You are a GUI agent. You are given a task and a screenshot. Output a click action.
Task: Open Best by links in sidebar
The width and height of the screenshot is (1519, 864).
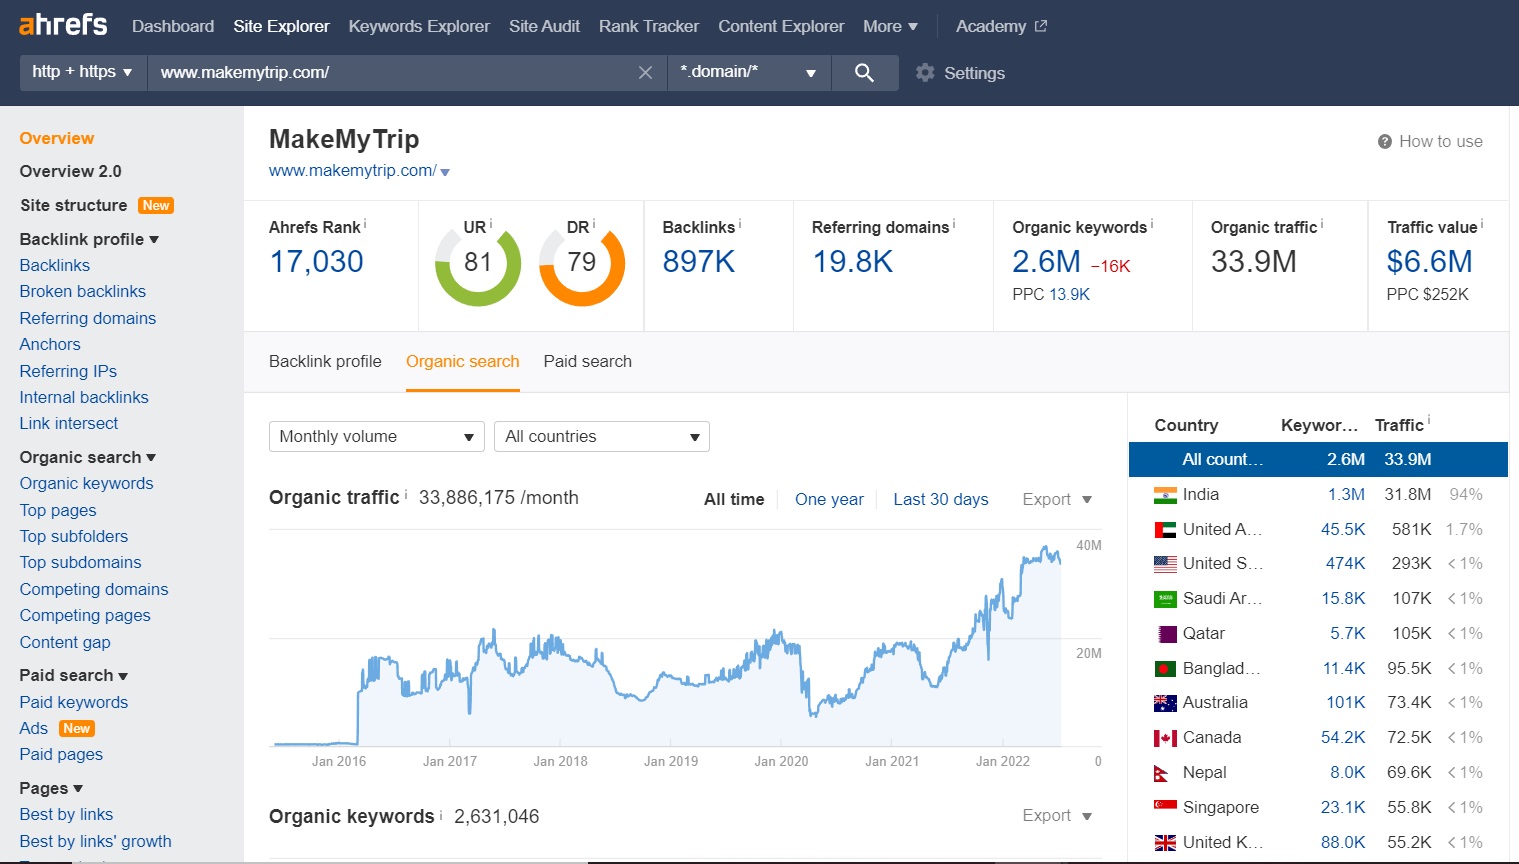[66, 814]
